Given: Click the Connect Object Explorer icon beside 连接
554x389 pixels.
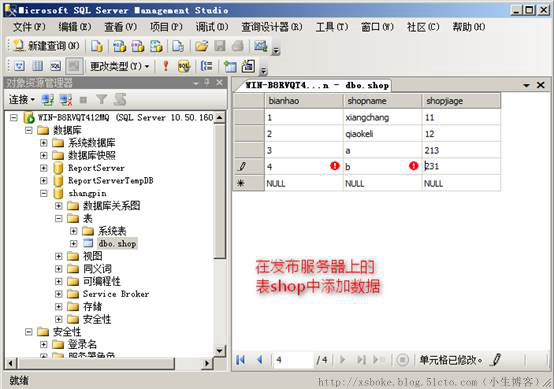Looking at the screenshot, I should tap(48, 100).
